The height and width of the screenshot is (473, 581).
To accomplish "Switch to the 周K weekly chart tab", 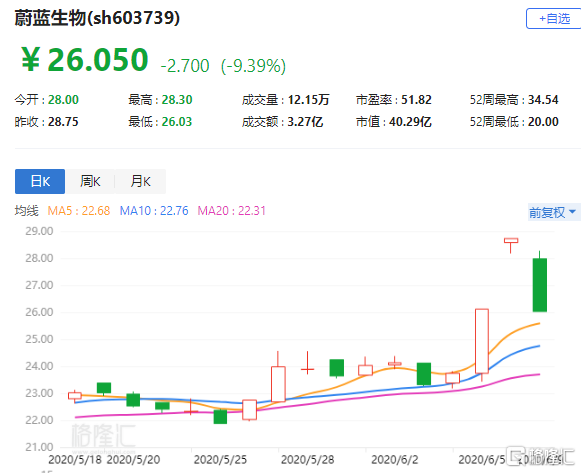I will click(x=90, y=181).
